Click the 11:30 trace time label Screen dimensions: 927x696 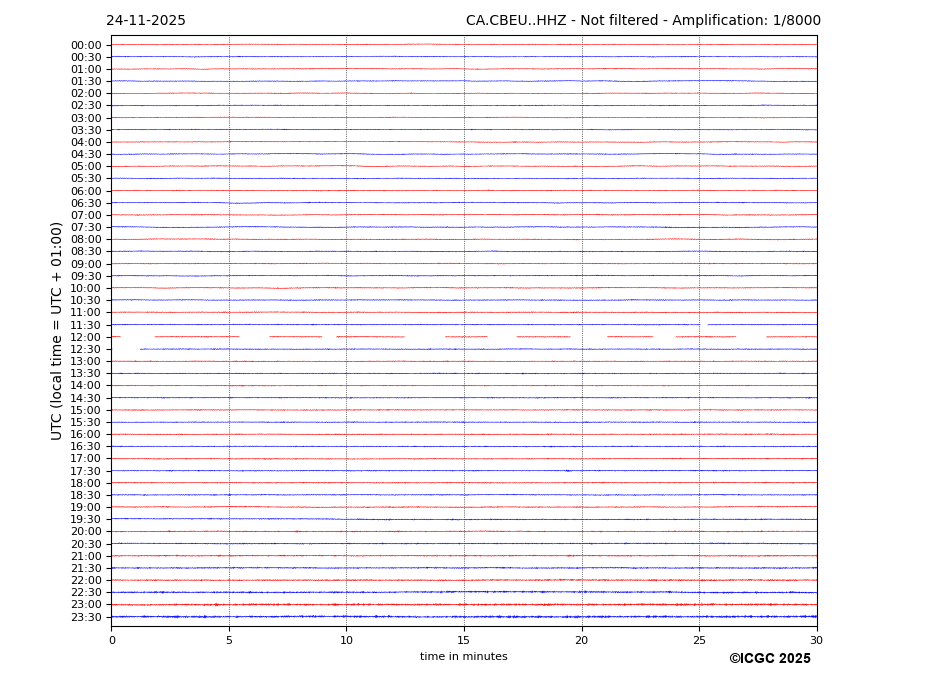86,325
